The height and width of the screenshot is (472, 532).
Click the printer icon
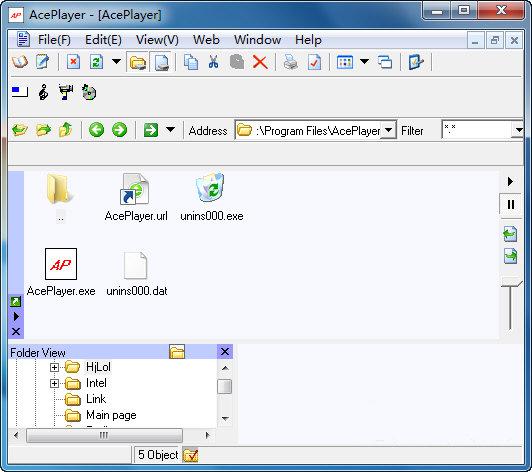tap(291, 62)
